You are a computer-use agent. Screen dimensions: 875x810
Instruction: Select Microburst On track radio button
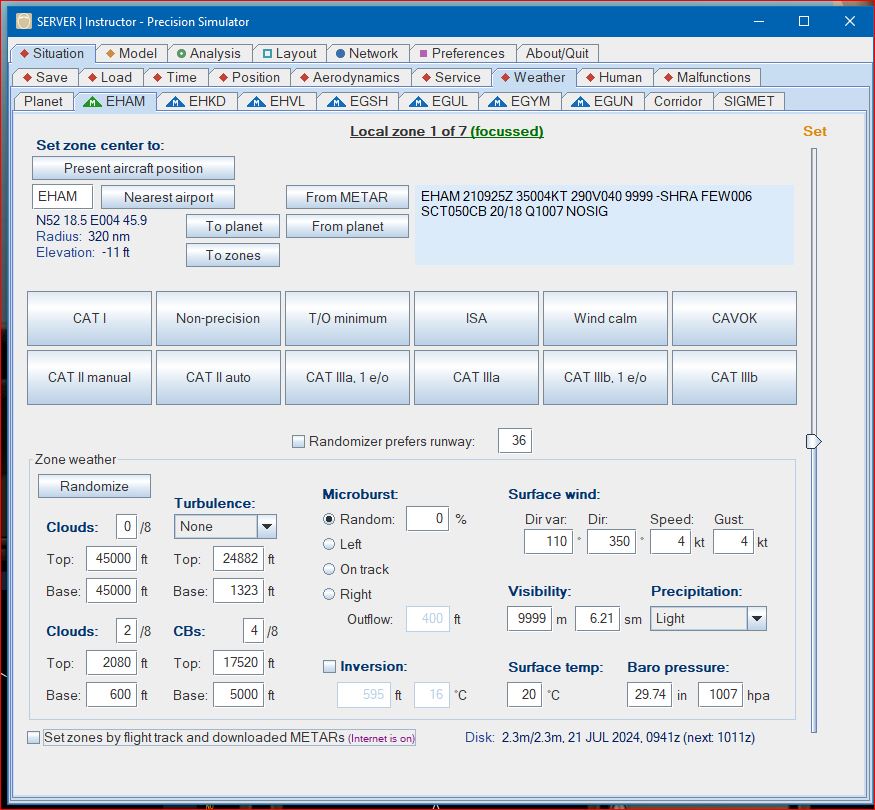(329, 569)
